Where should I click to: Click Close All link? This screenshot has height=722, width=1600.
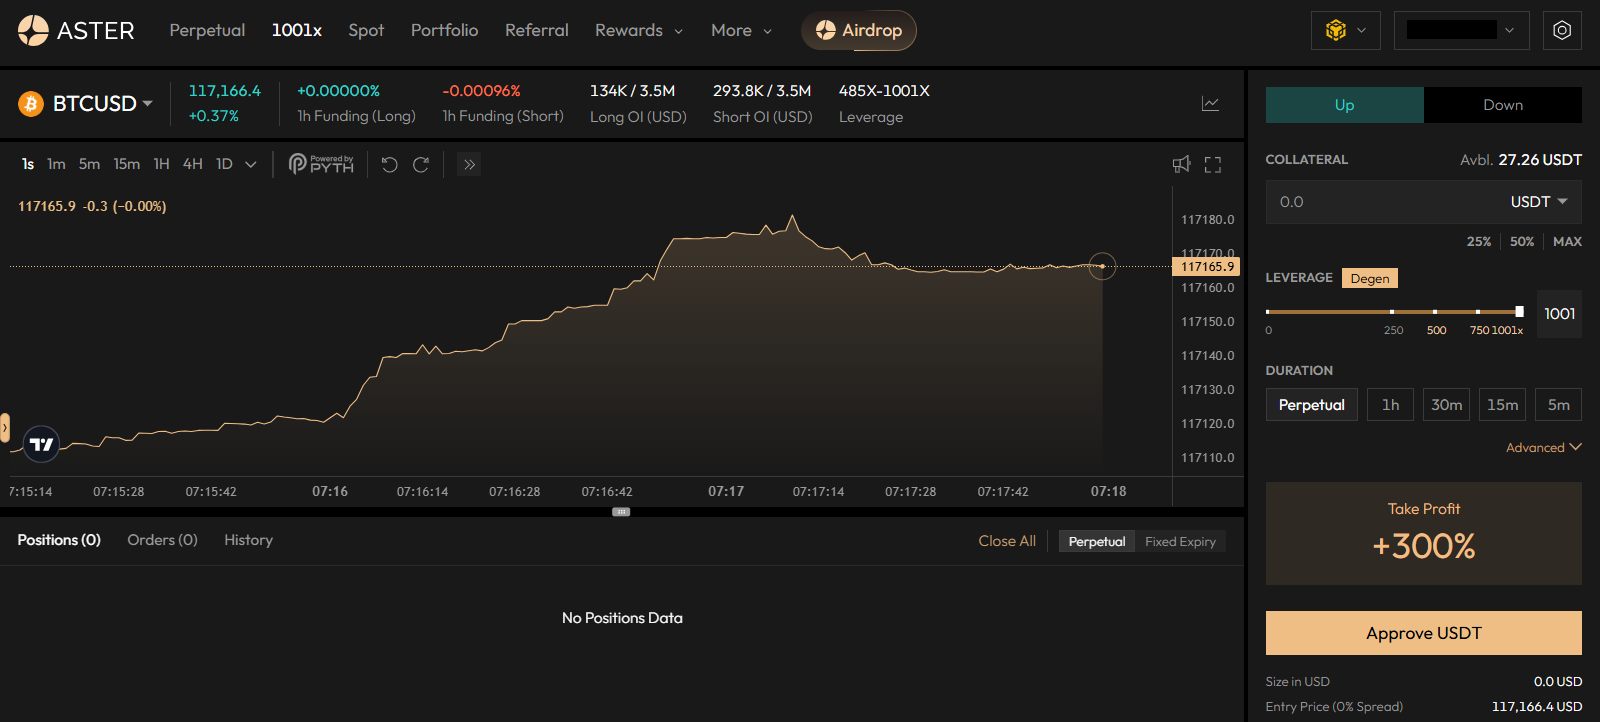tap(1007, 541)
